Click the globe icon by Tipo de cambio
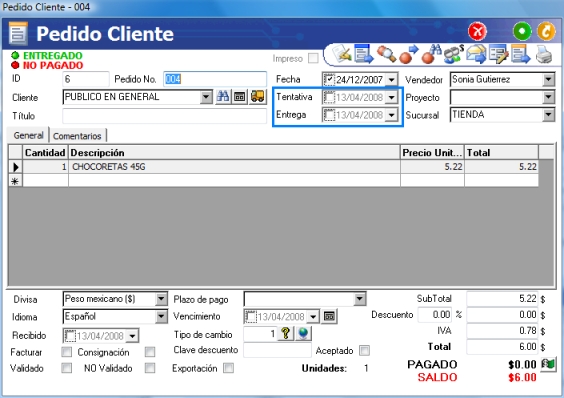This screenshot has height=398, width=564. click(x=303, y=334)
